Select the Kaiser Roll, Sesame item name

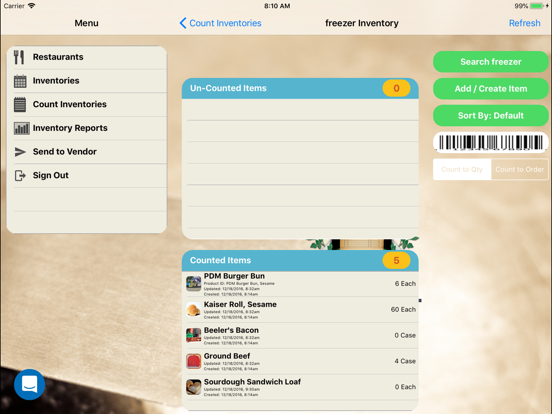point(240,305)
